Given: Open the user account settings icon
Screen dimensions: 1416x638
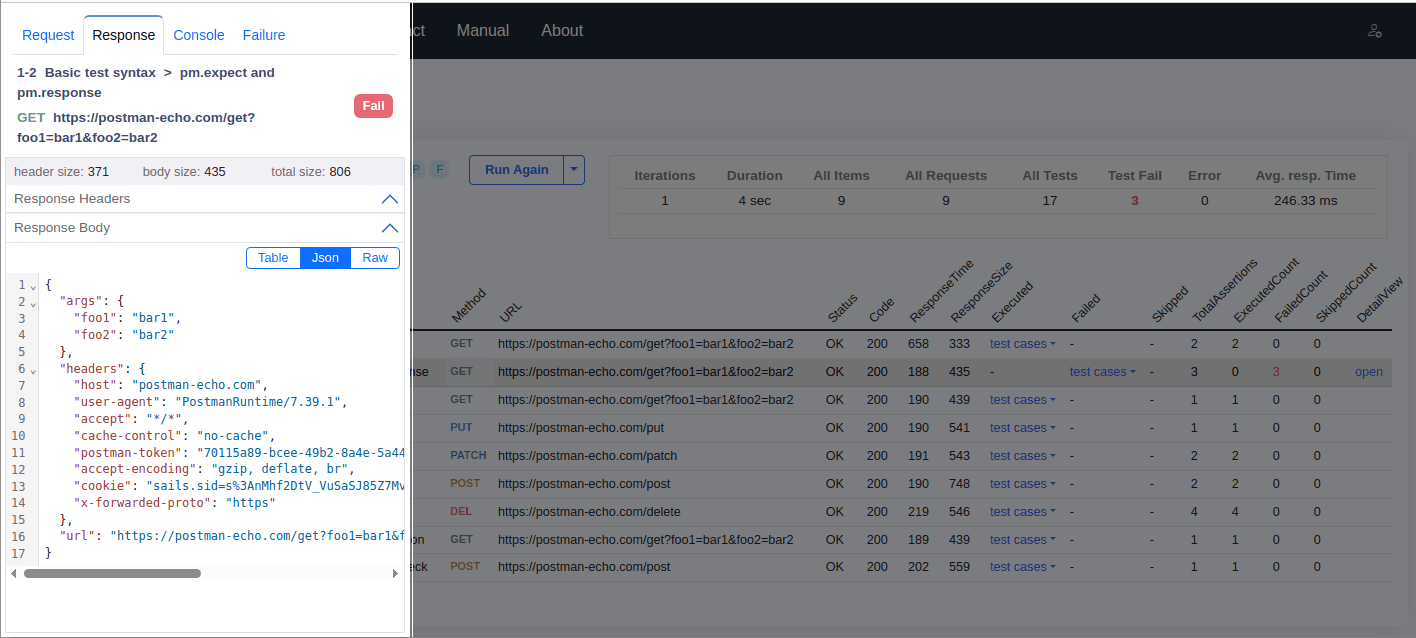Looking at the screenshot, I should (1374, 31).
